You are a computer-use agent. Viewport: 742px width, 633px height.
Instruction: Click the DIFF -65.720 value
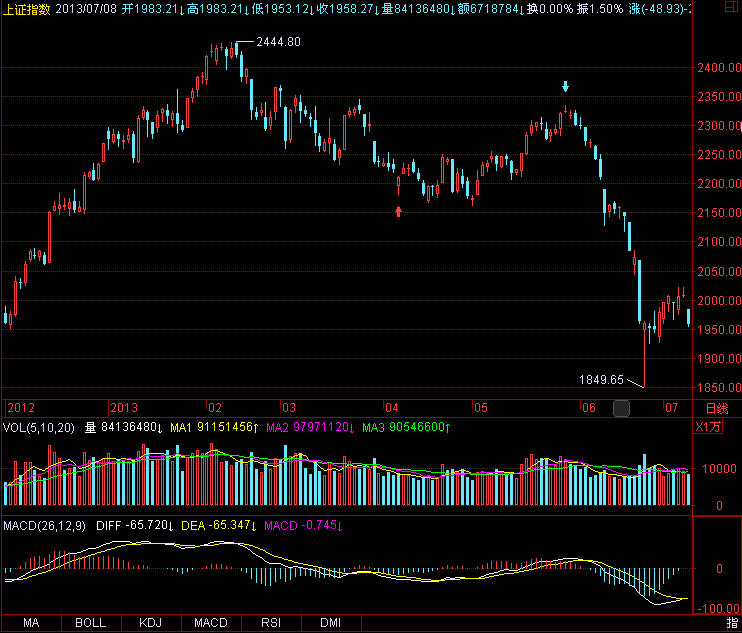136,526
